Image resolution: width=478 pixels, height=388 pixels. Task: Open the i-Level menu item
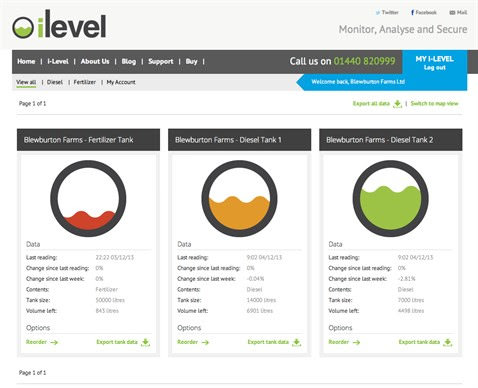tap(58, 61)
